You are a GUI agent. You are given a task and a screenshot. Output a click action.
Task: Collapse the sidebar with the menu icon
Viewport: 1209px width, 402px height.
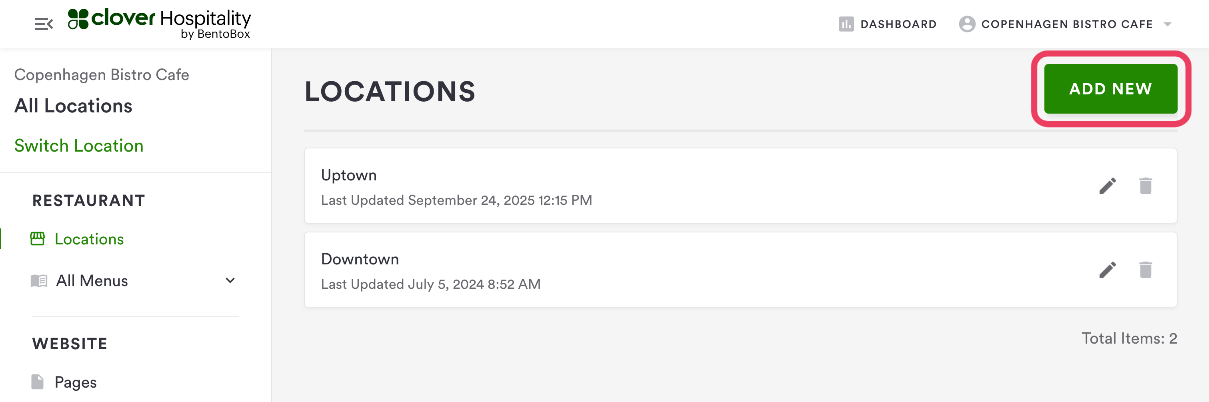[43, 24]
